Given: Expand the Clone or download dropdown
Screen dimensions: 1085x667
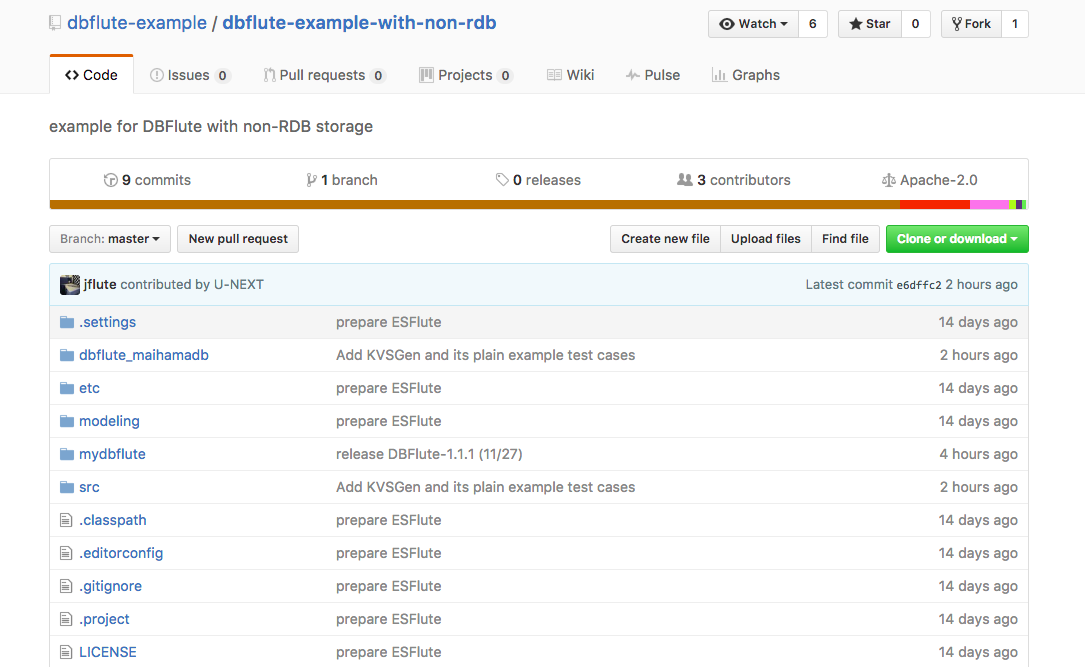Looking at the screenshot, I should coord(957,239).
